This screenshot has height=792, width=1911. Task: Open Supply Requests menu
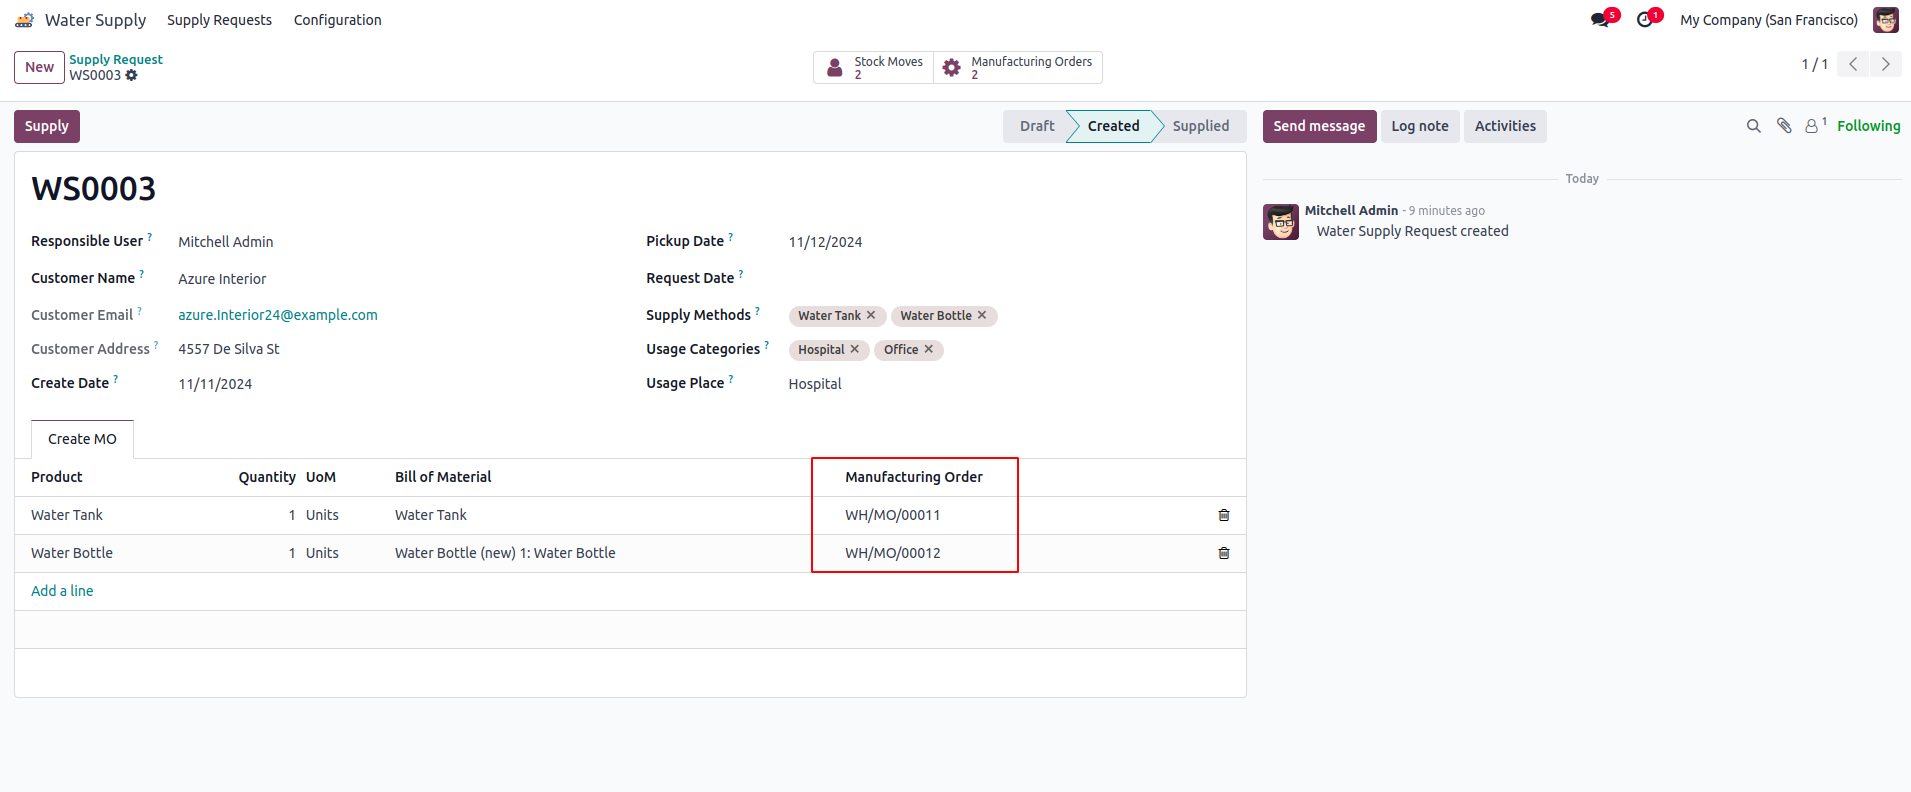click(219, 20)
